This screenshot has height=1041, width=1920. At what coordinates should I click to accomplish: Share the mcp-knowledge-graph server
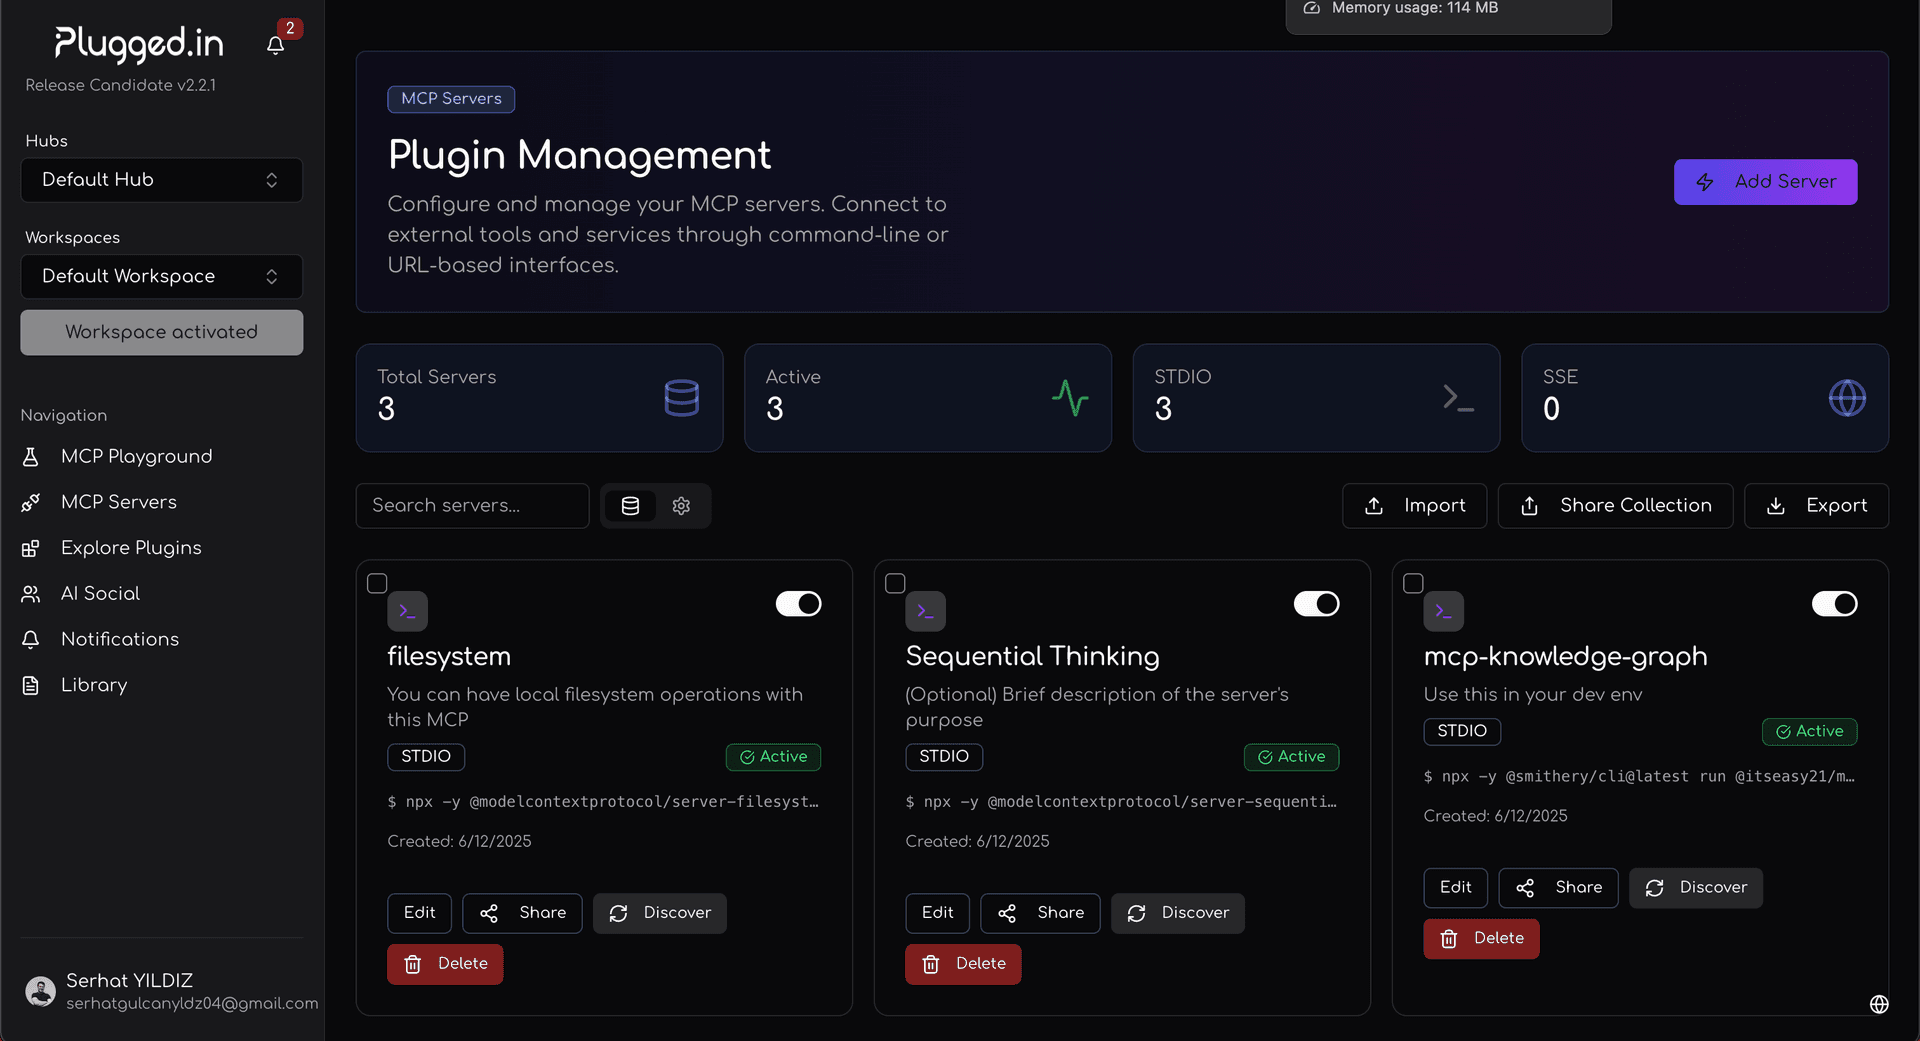pos(1558,888)
